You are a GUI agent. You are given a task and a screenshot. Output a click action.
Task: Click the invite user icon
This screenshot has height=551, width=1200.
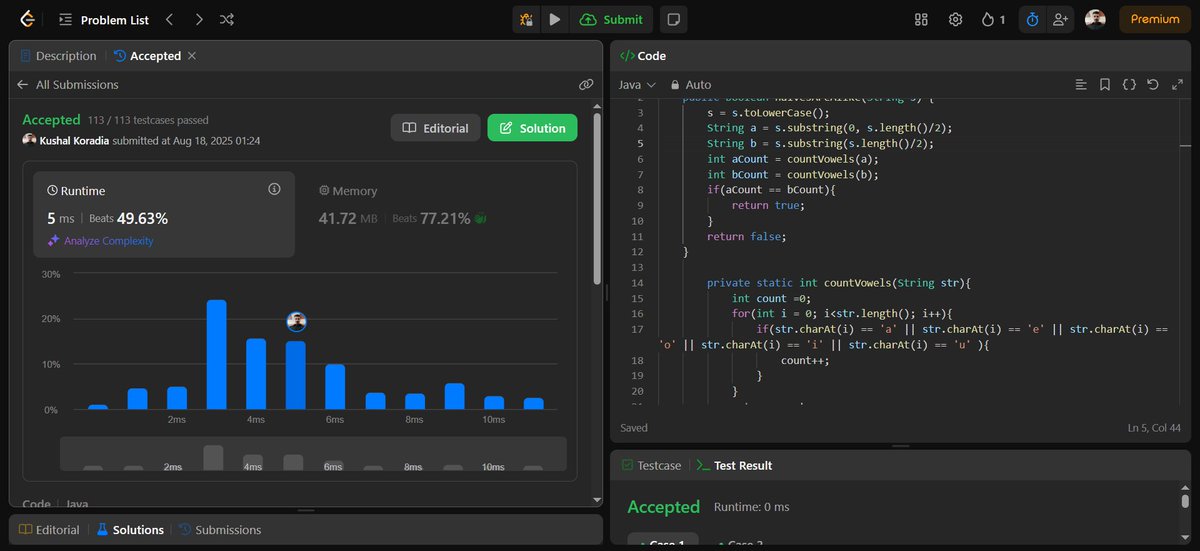(1060, 19)
